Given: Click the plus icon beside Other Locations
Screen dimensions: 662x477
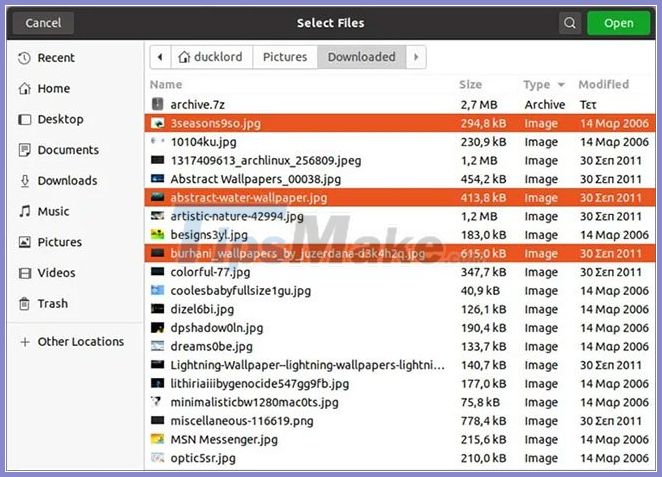Looking at the screenshot, I should coord(25,341).
